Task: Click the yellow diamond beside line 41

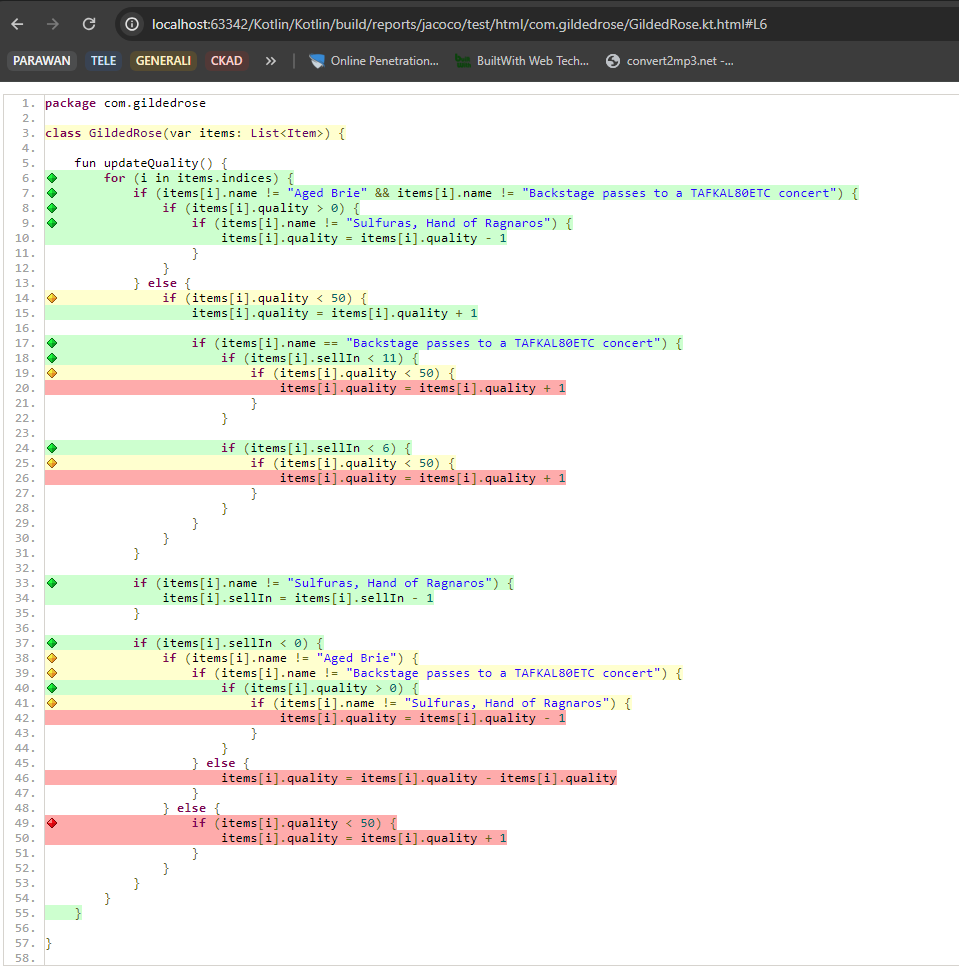Action: tap(52, 703)
